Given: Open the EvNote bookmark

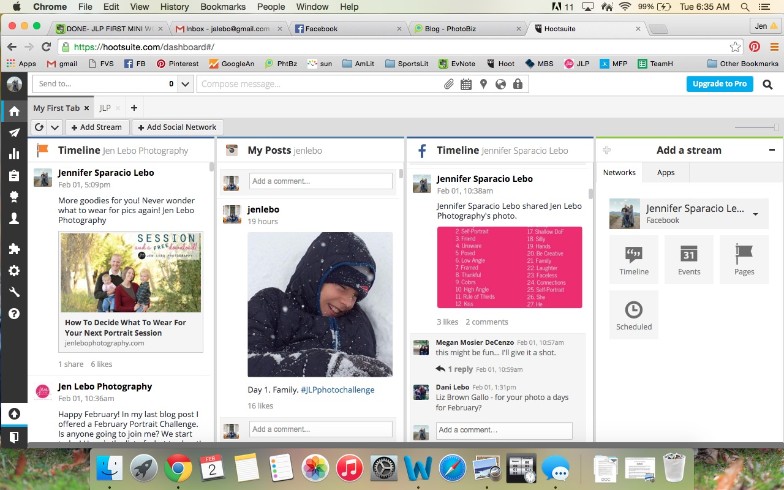Looking at the screenshot, I should click(458, 64).
